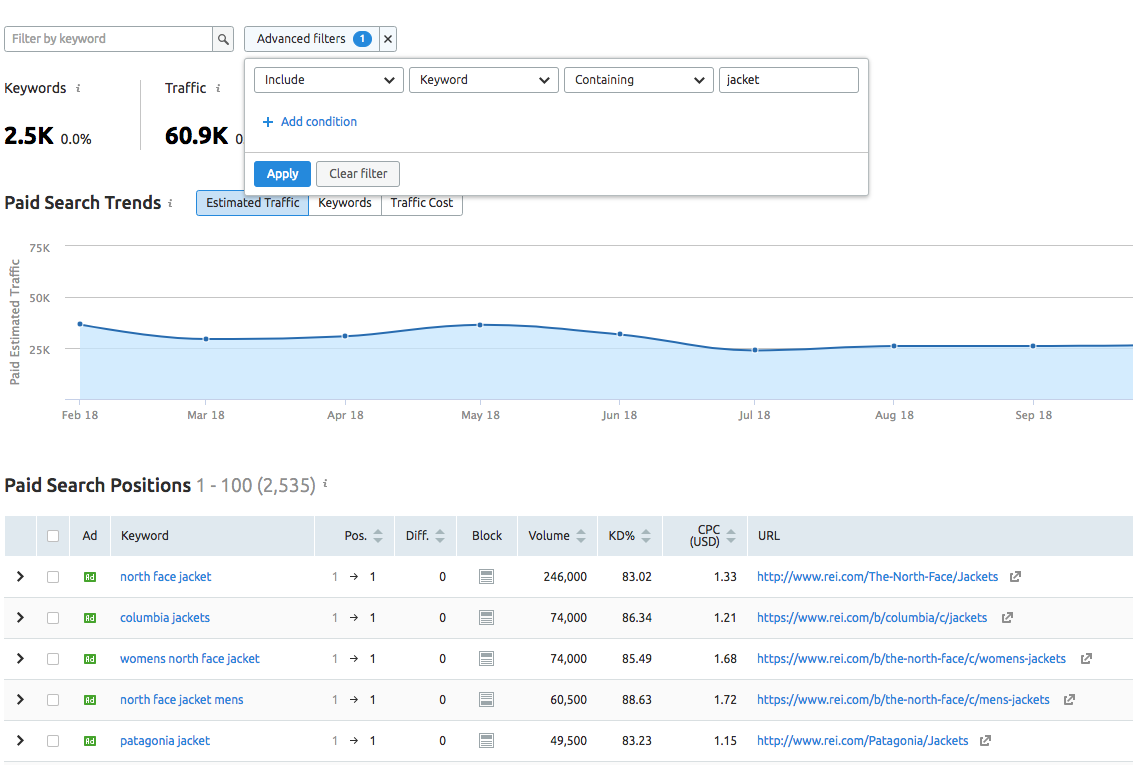Click the info icon beside Paid Search Positions
Image resolution: width=1133 pixels, height=765 pixels.
click(x=325, y=483)
